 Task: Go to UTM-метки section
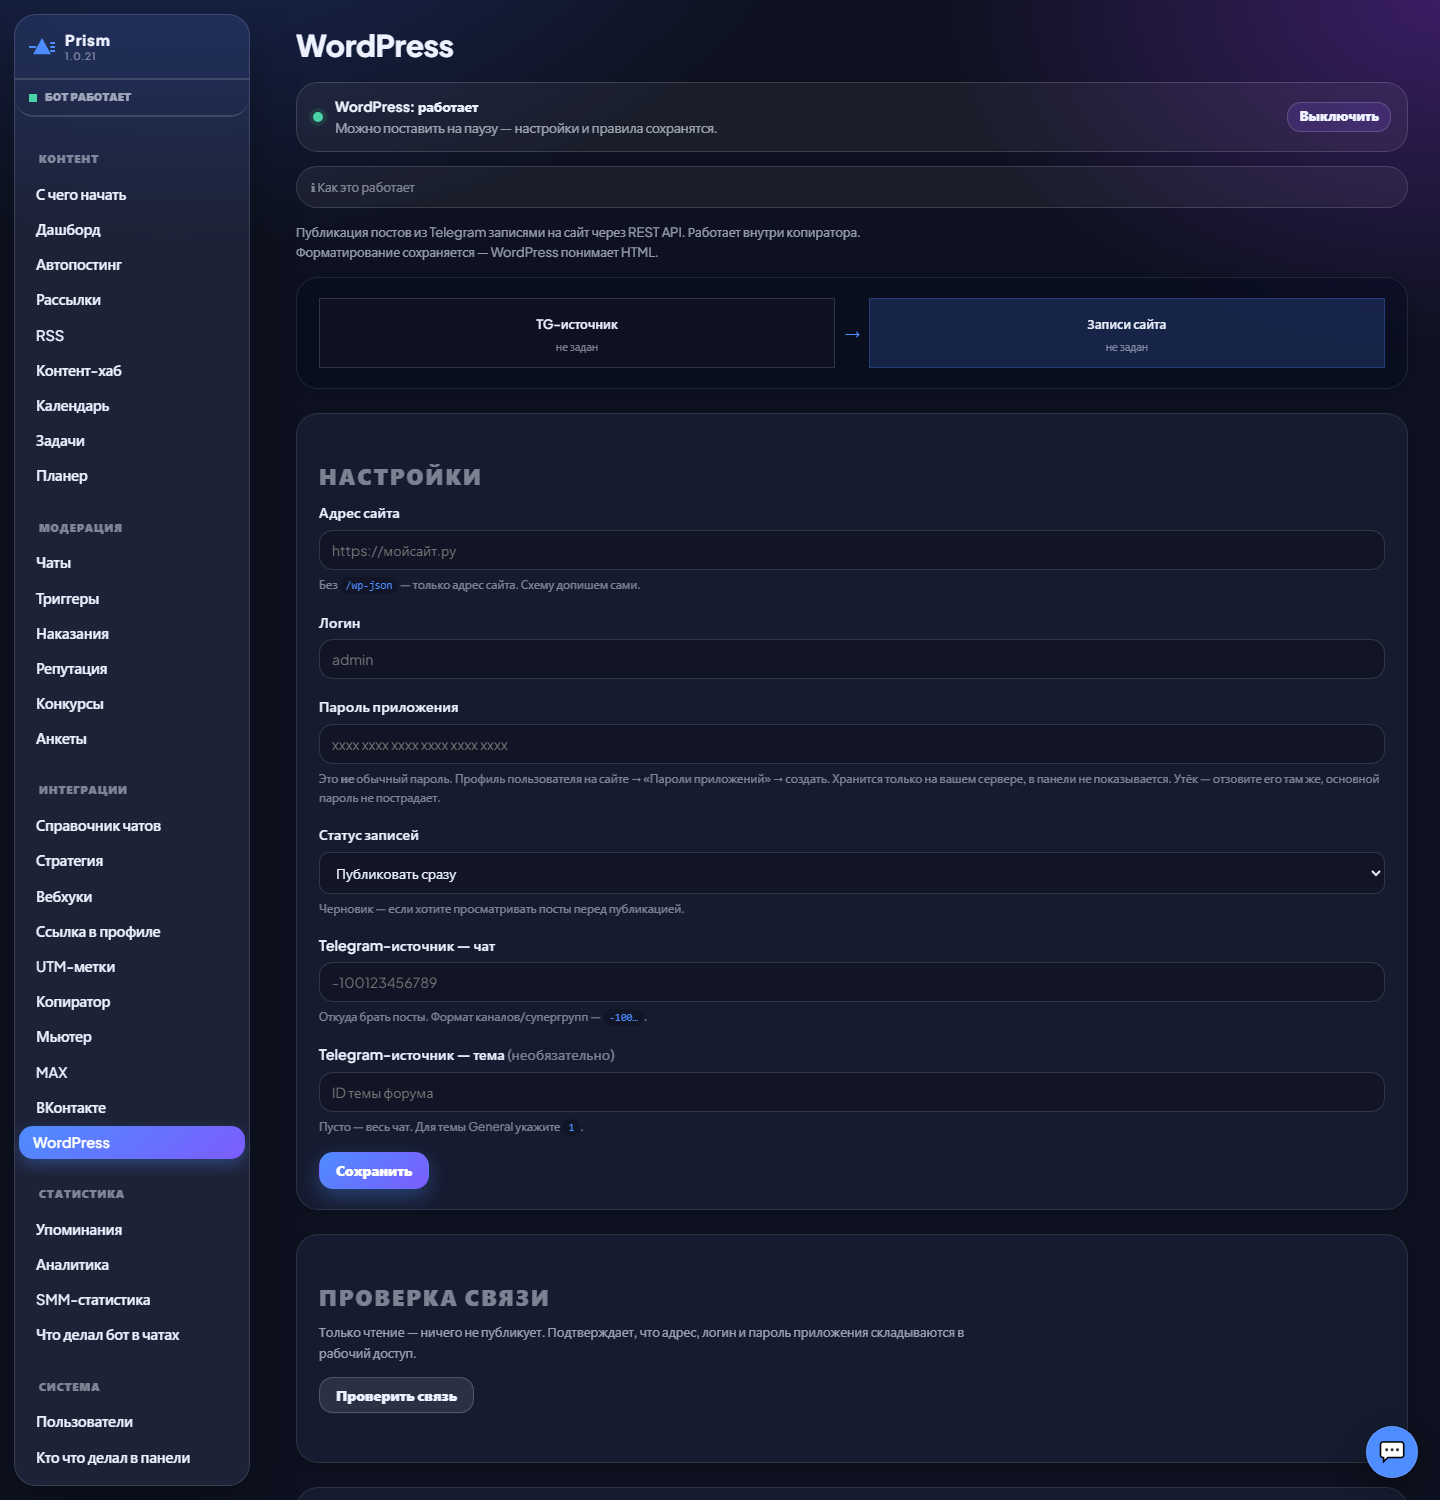(x=76, y=967)
